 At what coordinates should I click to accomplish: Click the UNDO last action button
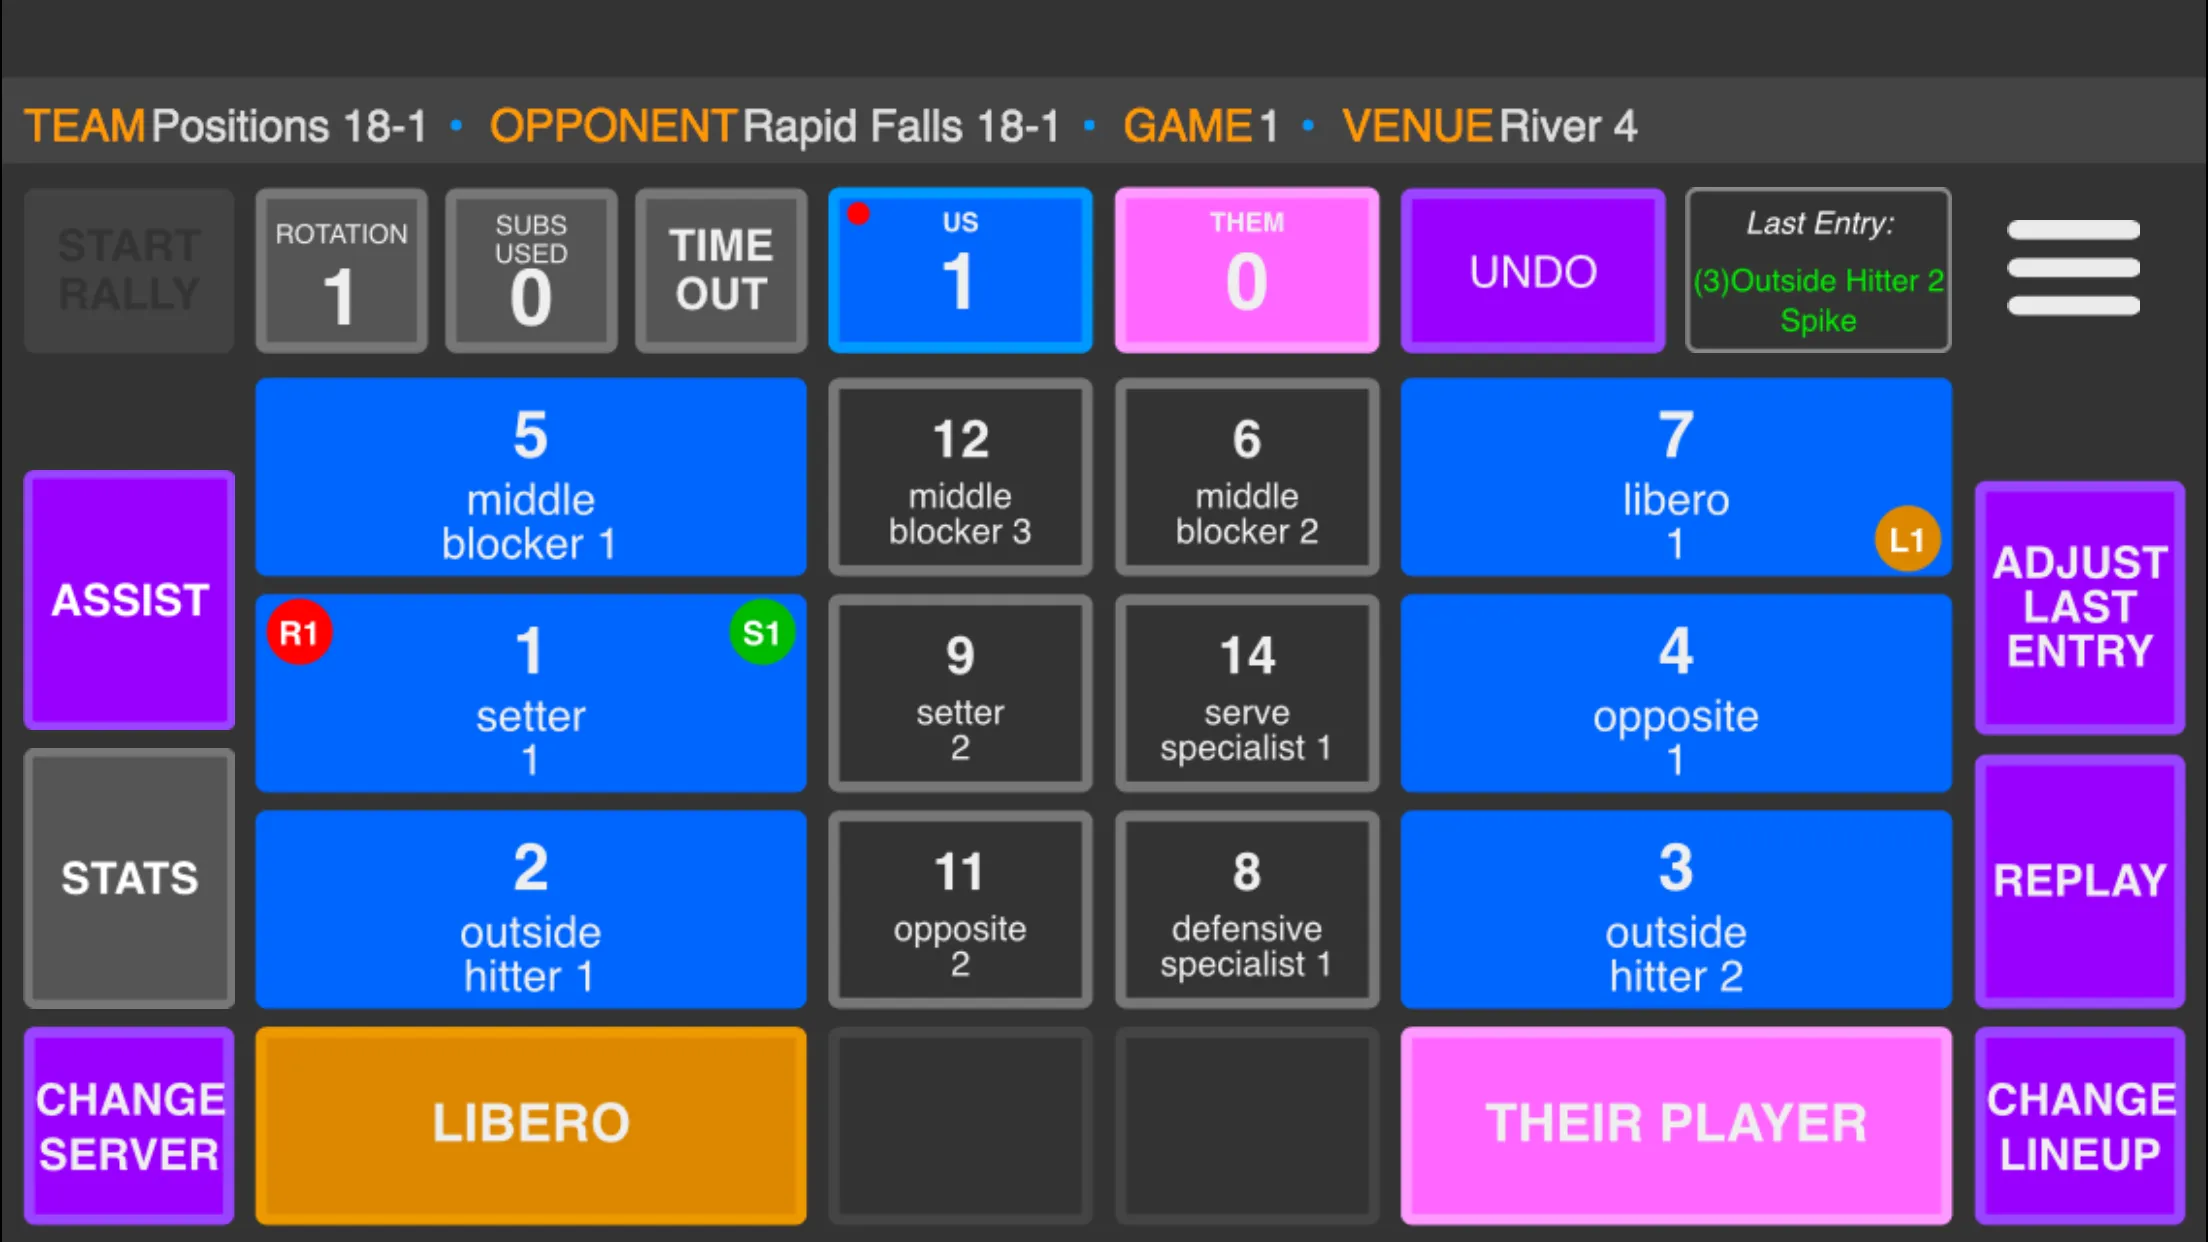(x=1532, y=270)
